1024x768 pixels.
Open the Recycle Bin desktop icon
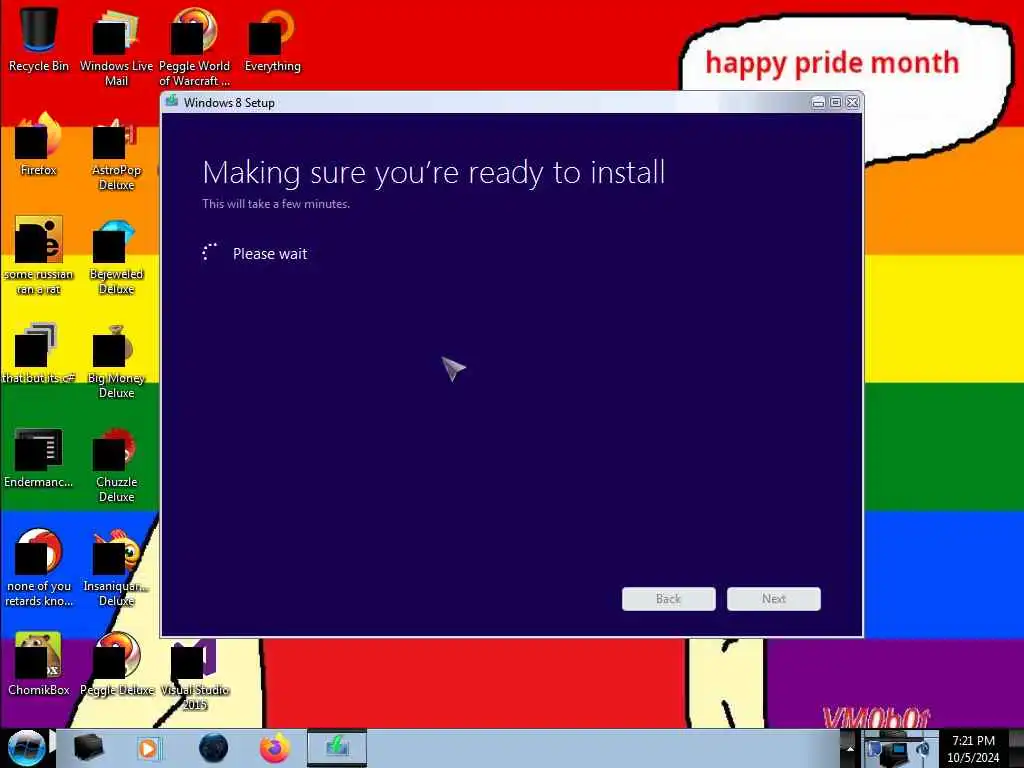pos(39,39)
